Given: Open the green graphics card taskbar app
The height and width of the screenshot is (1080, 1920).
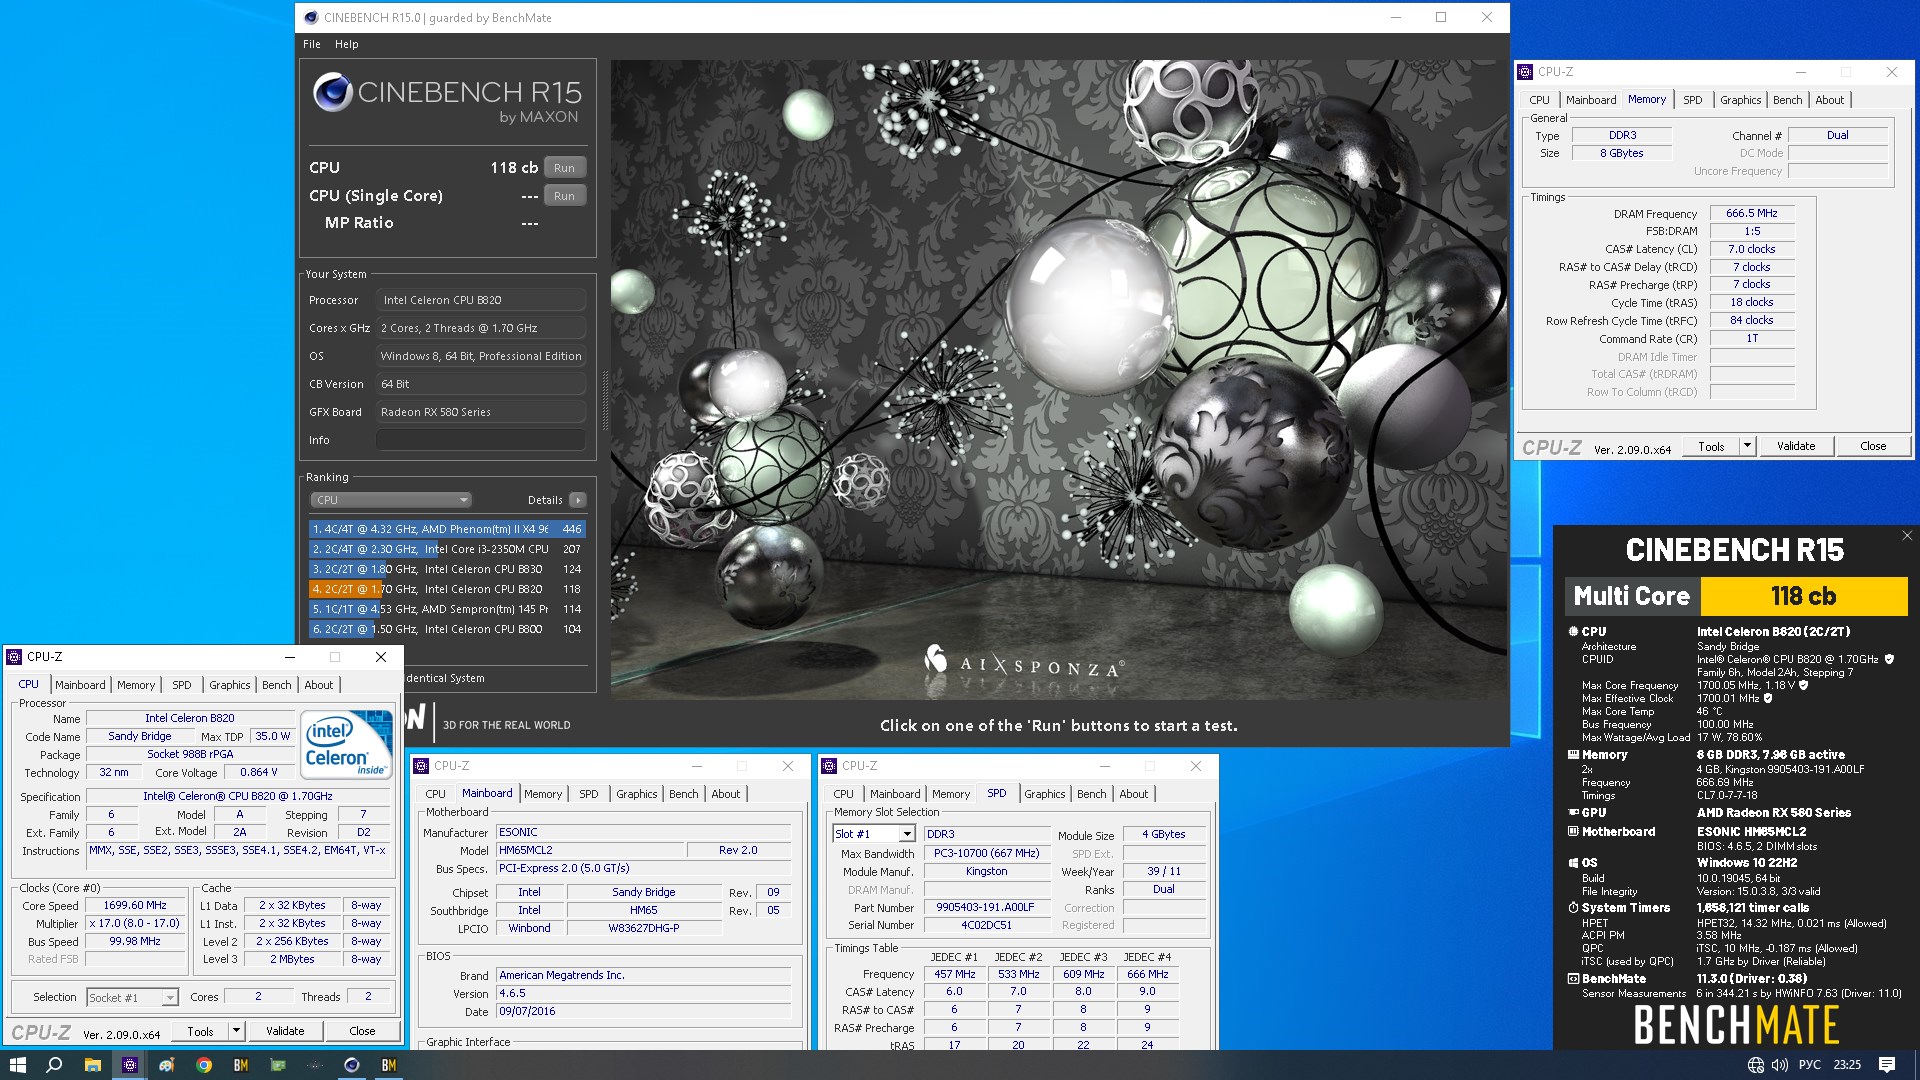Looking at the screenshot, I should point(278,1065).
